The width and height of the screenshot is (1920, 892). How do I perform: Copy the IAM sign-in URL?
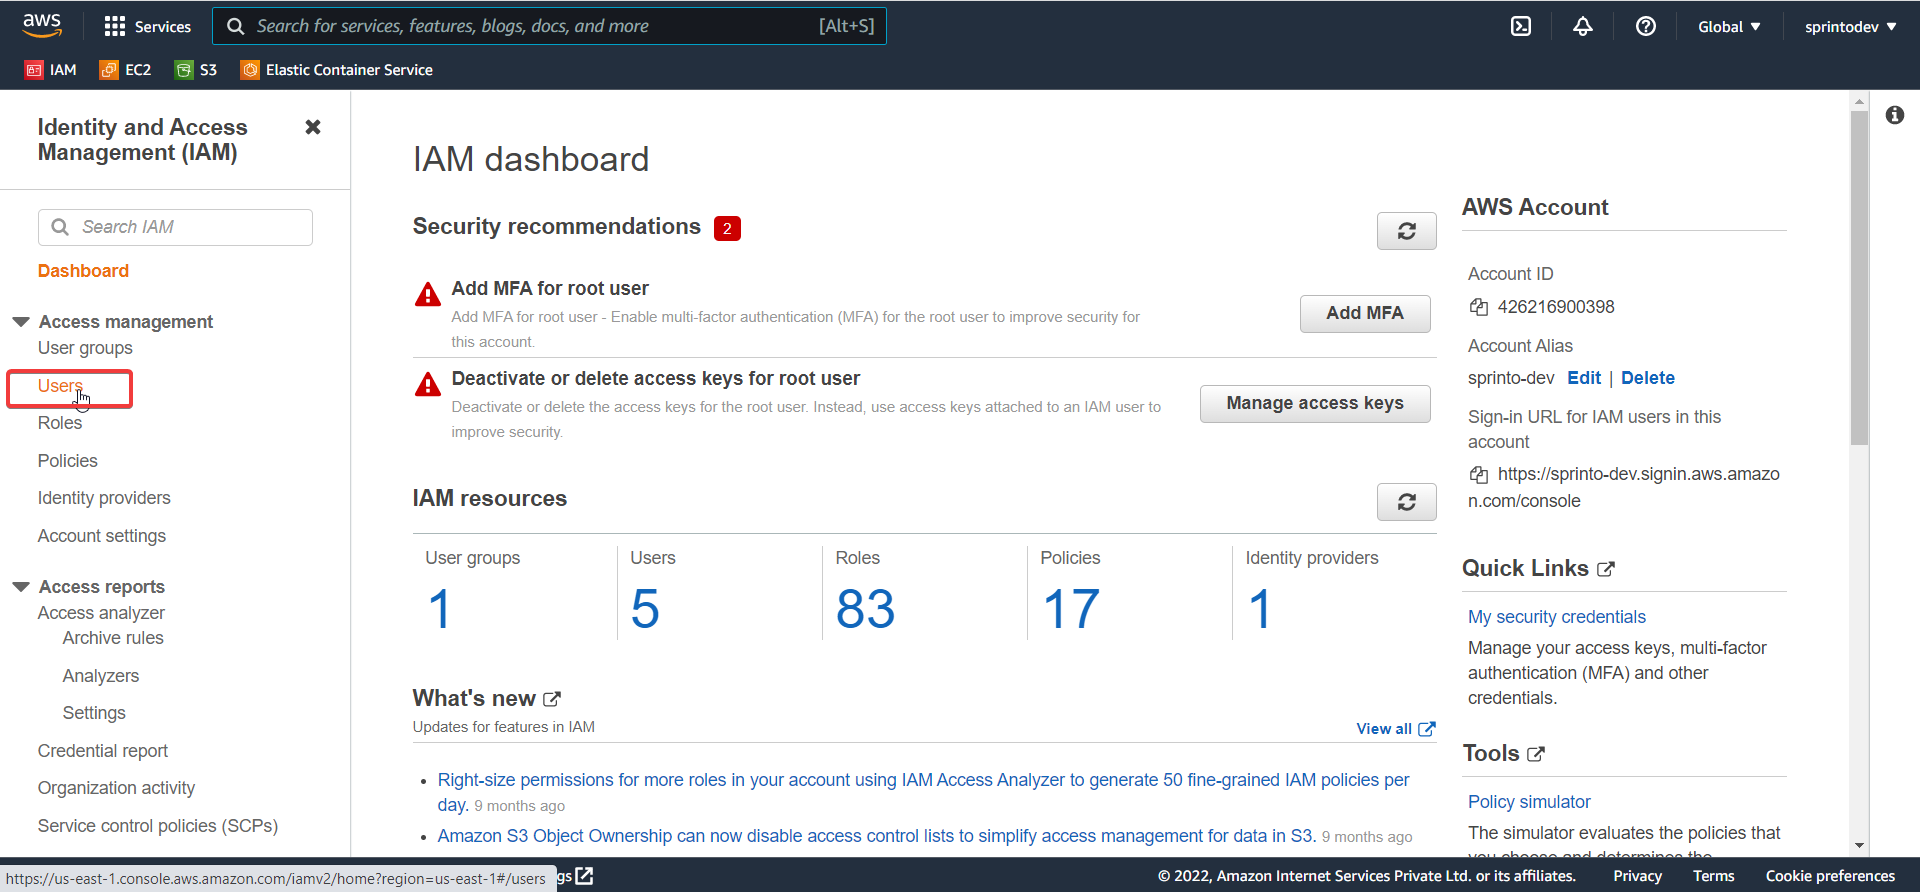[1478, 474]
